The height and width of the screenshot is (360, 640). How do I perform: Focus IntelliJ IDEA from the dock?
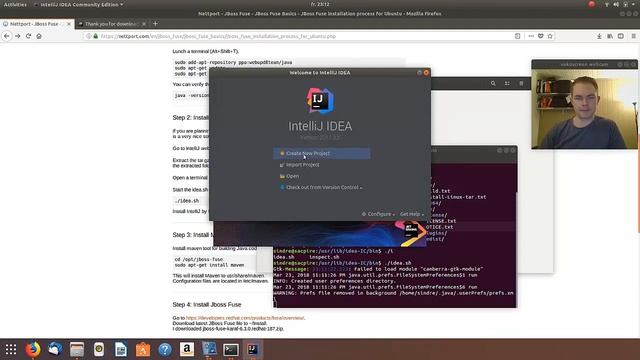pyautogui.click(x=253, y=349)
